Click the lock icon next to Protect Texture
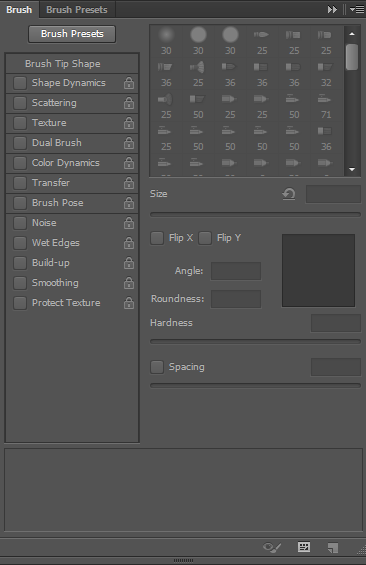This screenshot has height=565, width=366. [x=129, y=303]
